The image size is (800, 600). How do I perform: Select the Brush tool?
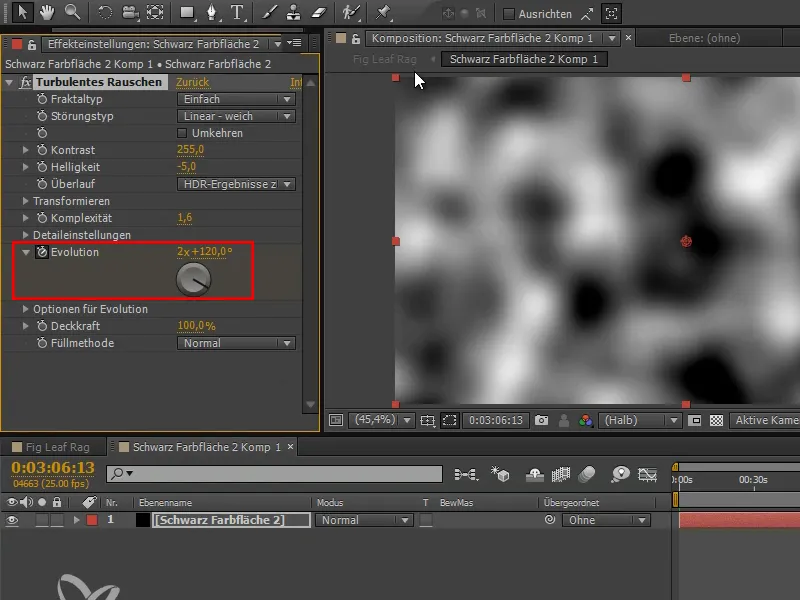[x=269, y=12]
